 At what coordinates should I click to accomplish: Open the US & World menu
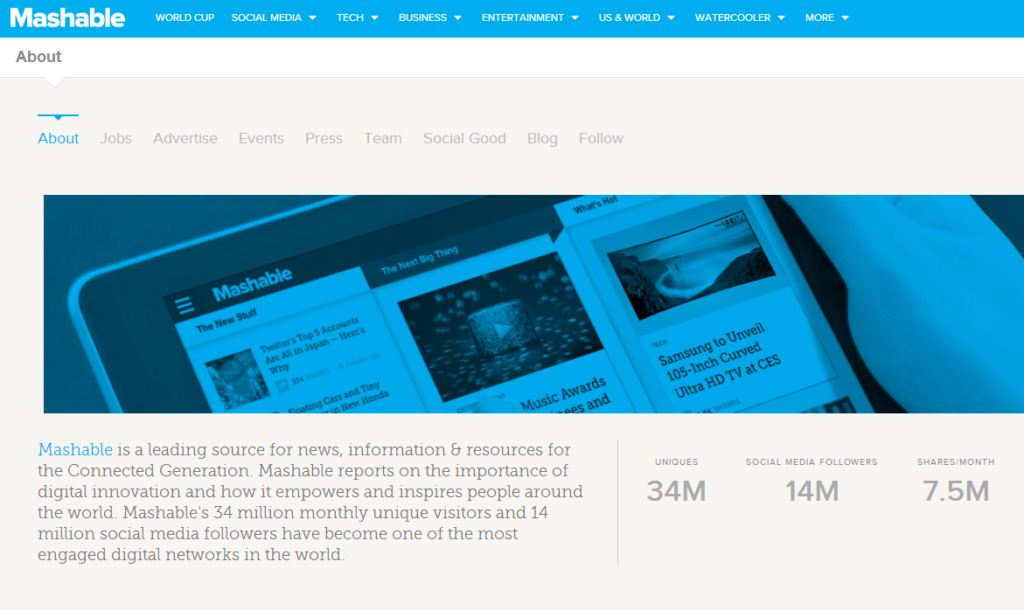pos(630,18)
